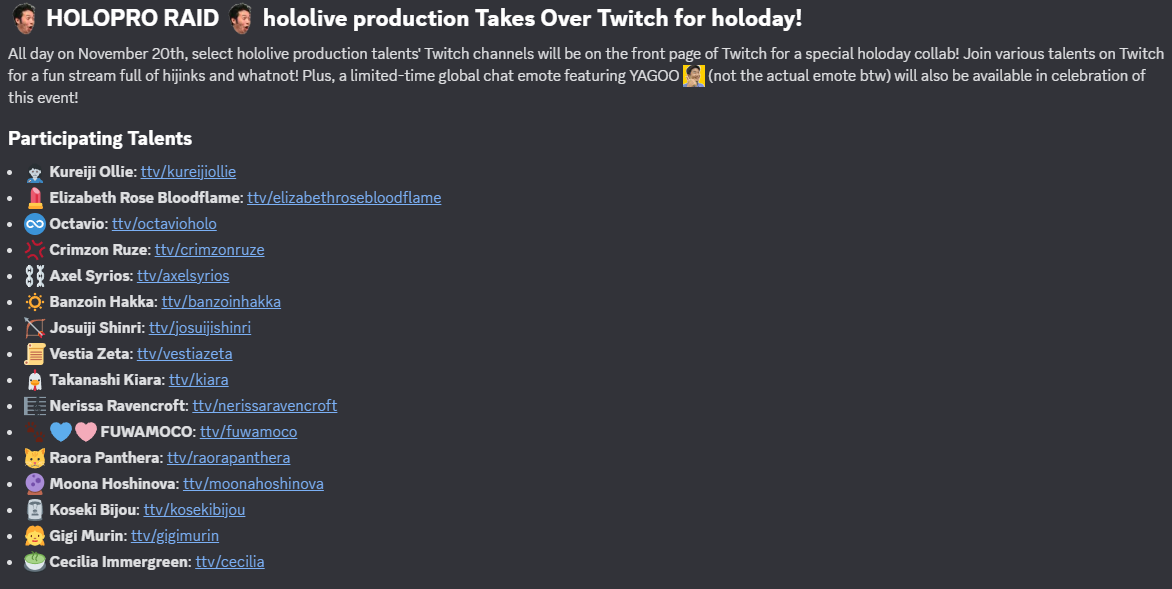Click the YAGOO emote inside the paragraph text

click(694, 76)
